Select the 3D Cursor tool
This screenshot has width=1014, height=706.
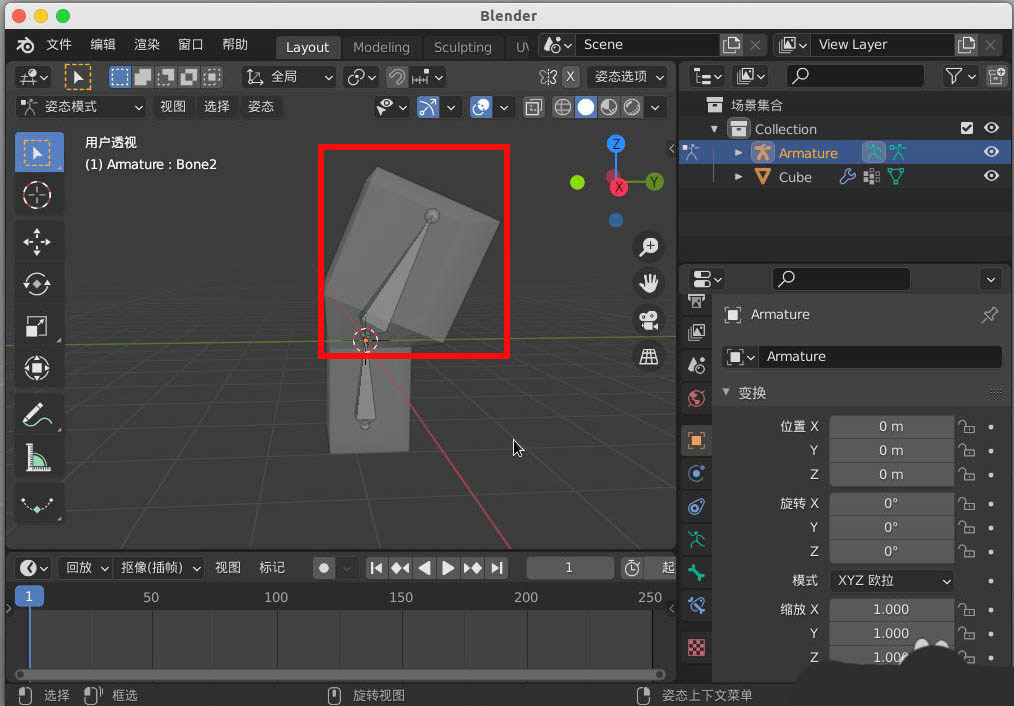[38, 195]
